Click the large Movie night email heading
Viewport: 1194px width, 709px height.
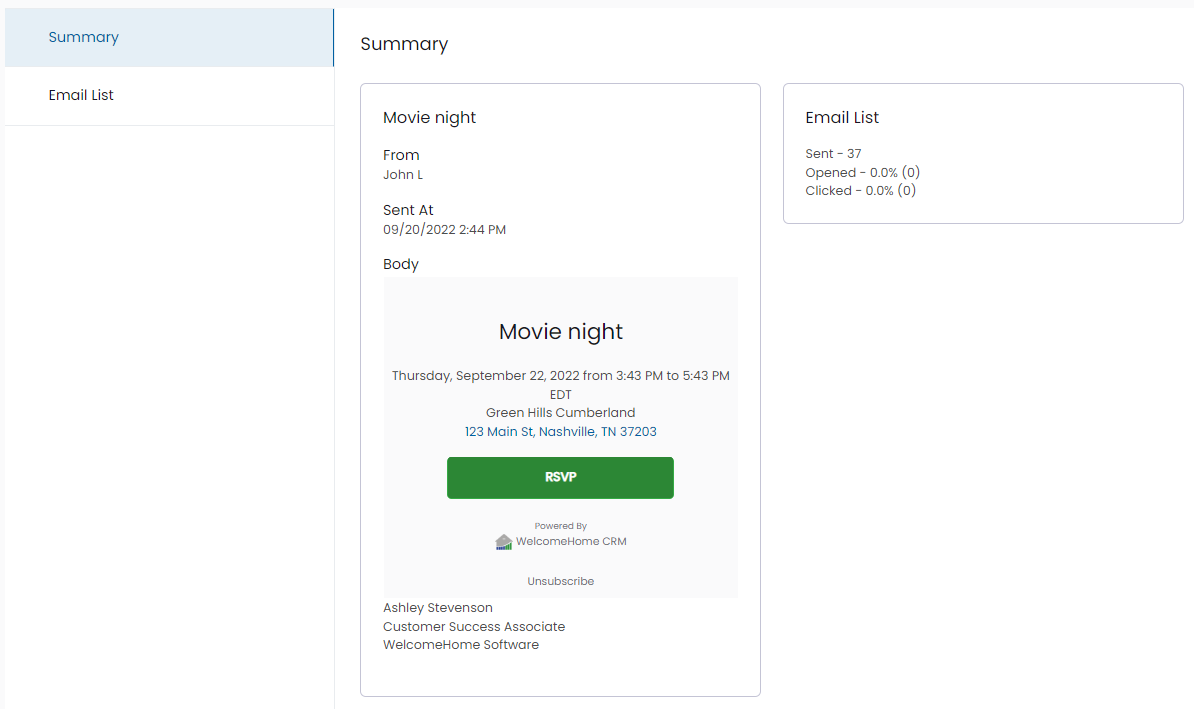pyautogui.click(x=560, y=331)
